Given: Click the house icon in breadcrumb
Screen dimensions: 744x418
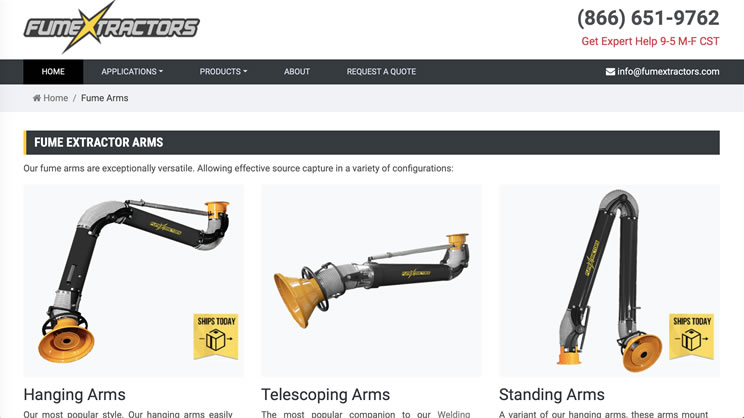Looking at the screenshot, I should pyautogui.click(x=37, y=98).
